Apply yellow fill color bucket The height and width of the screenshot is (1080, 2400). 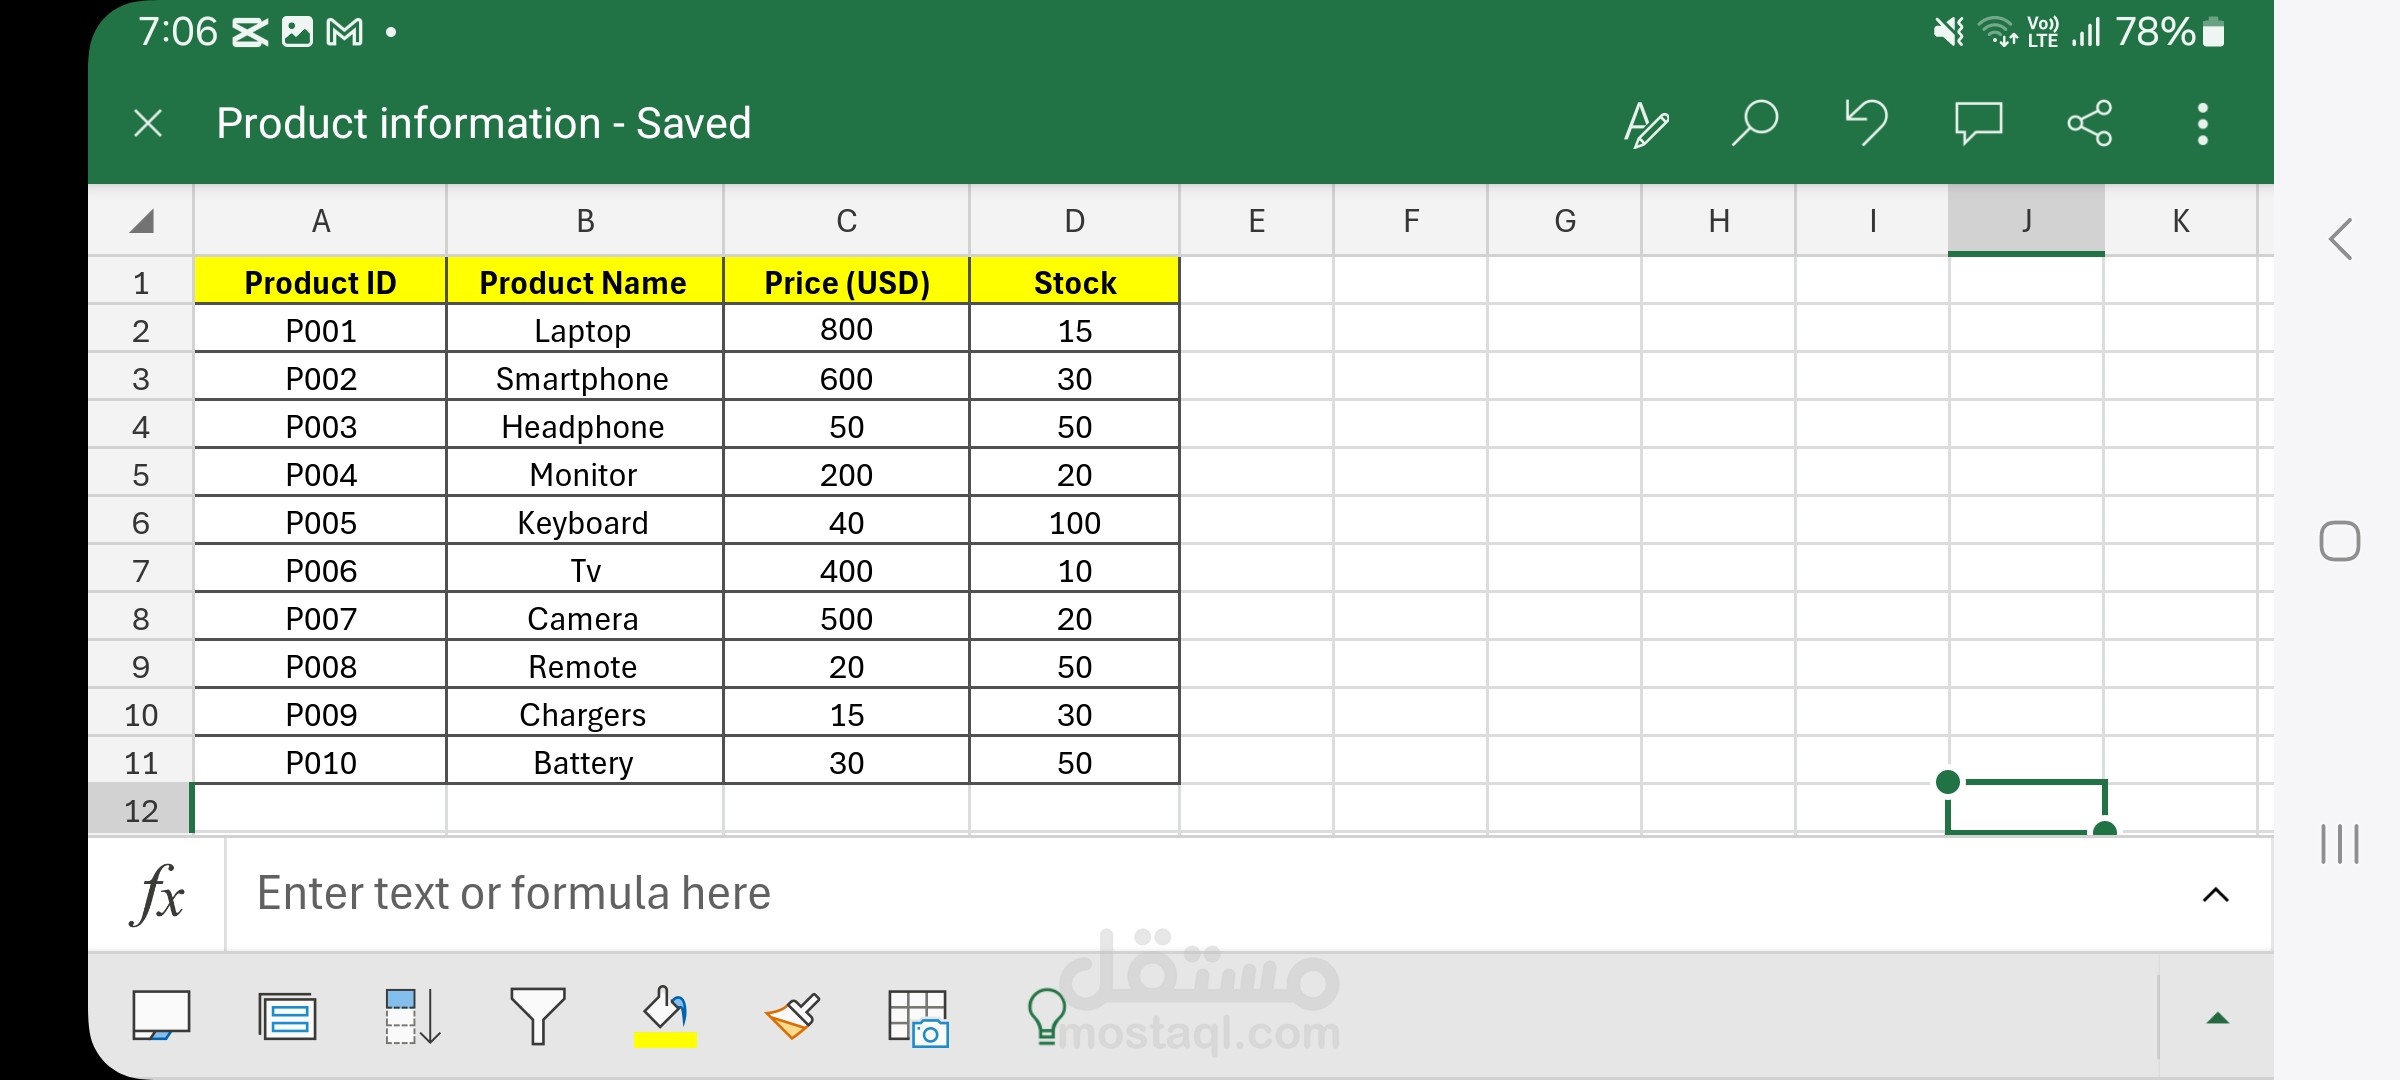pos(665,1017)
